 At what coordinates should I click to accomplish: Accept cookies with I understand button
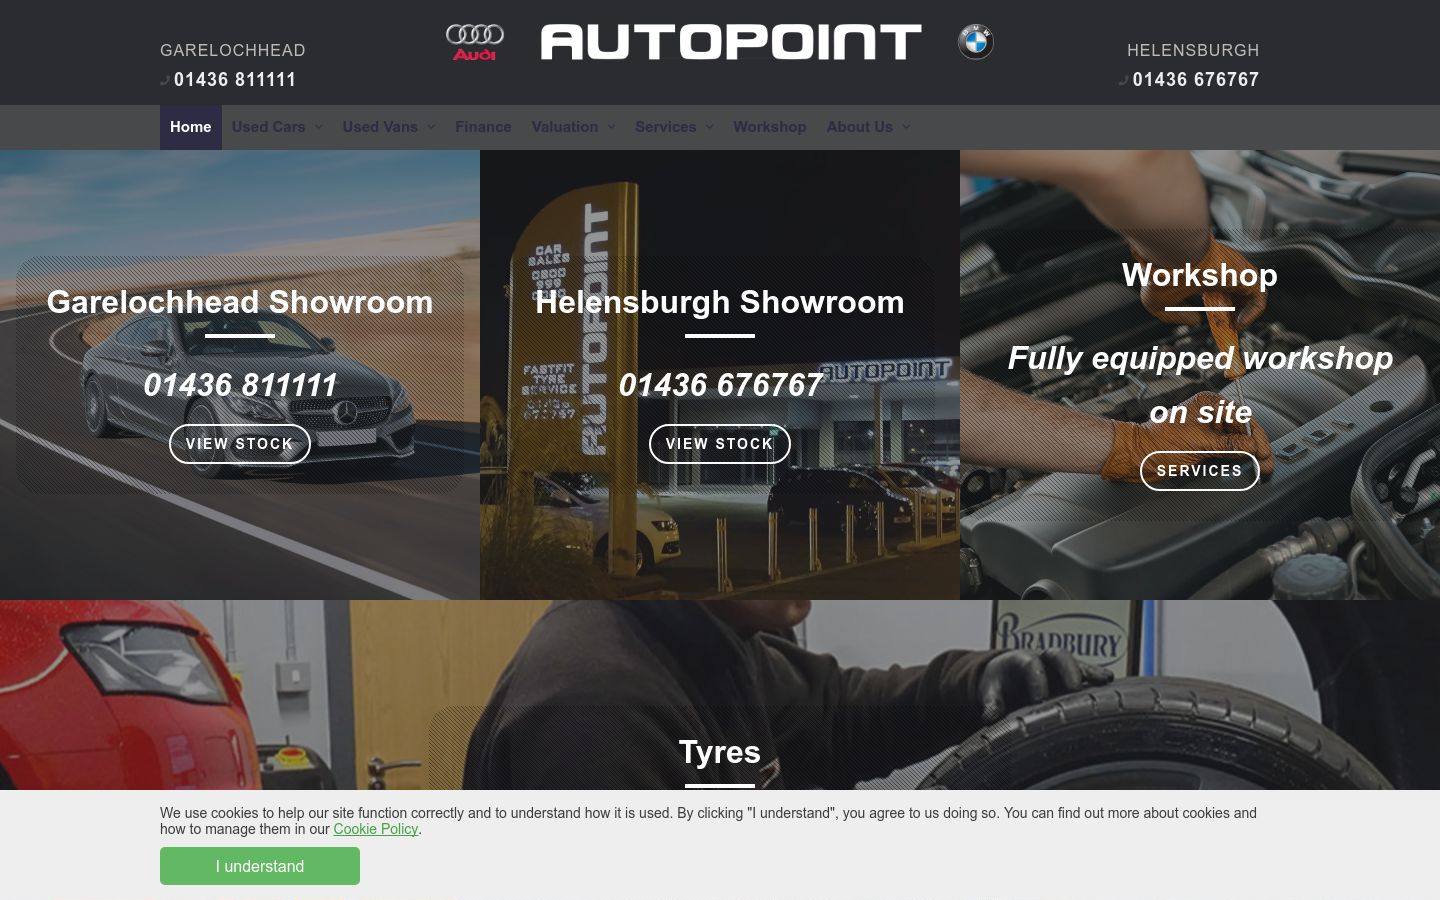[x=260, y=866]
